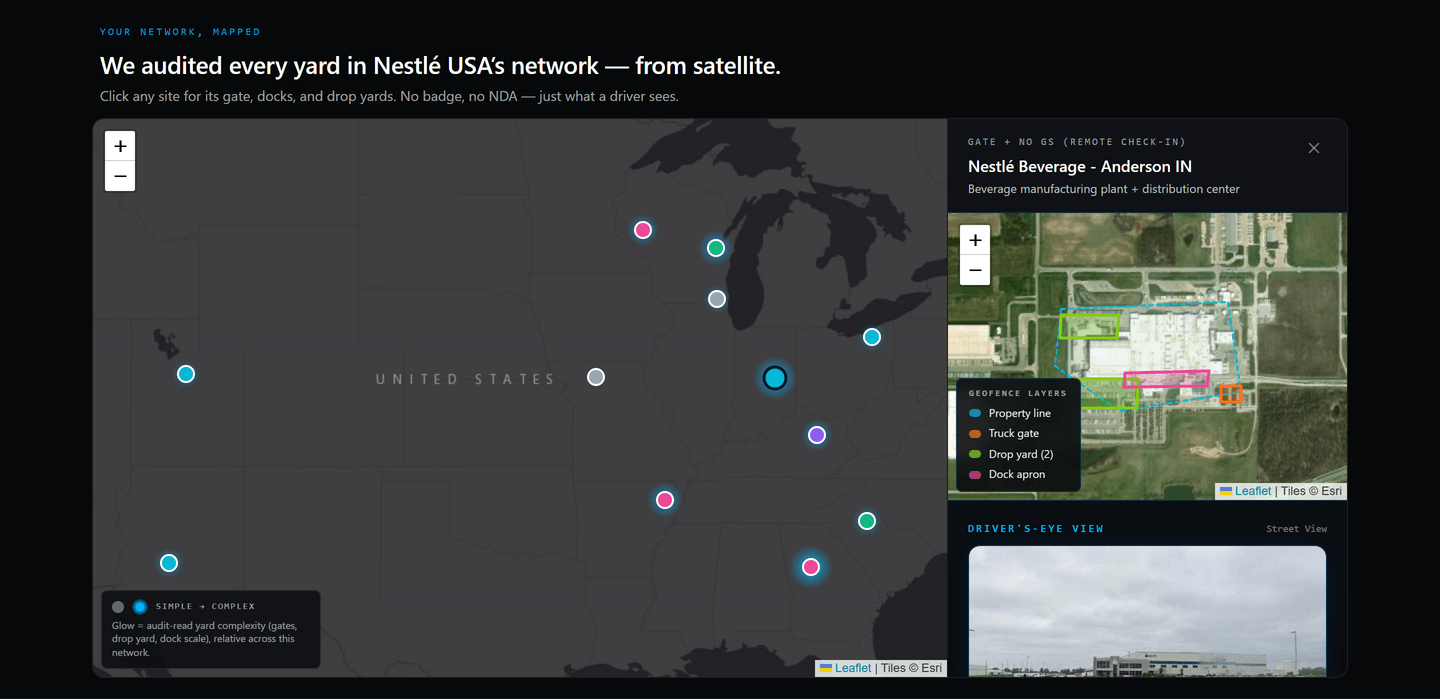This screenshot has height=699, width=1440.
Task: Zoom in on the main network map
Action: point(120,146)
